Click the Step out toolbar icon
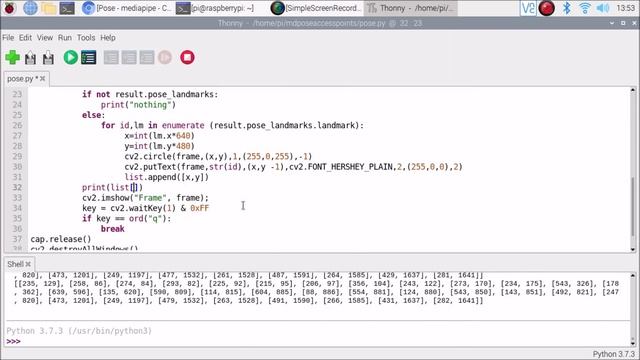The image size is (640, 360). click(x=147, y=58)
